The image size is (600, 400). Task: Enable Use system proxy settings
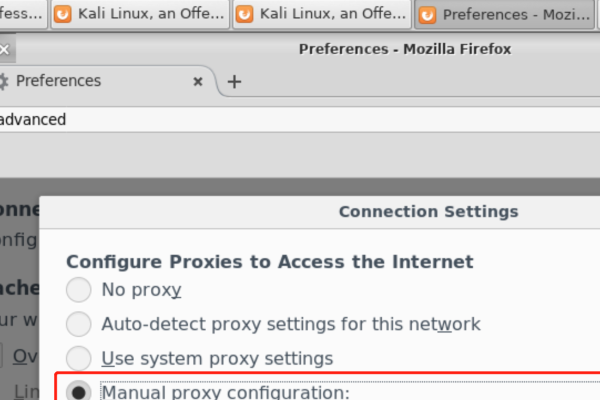78,358
